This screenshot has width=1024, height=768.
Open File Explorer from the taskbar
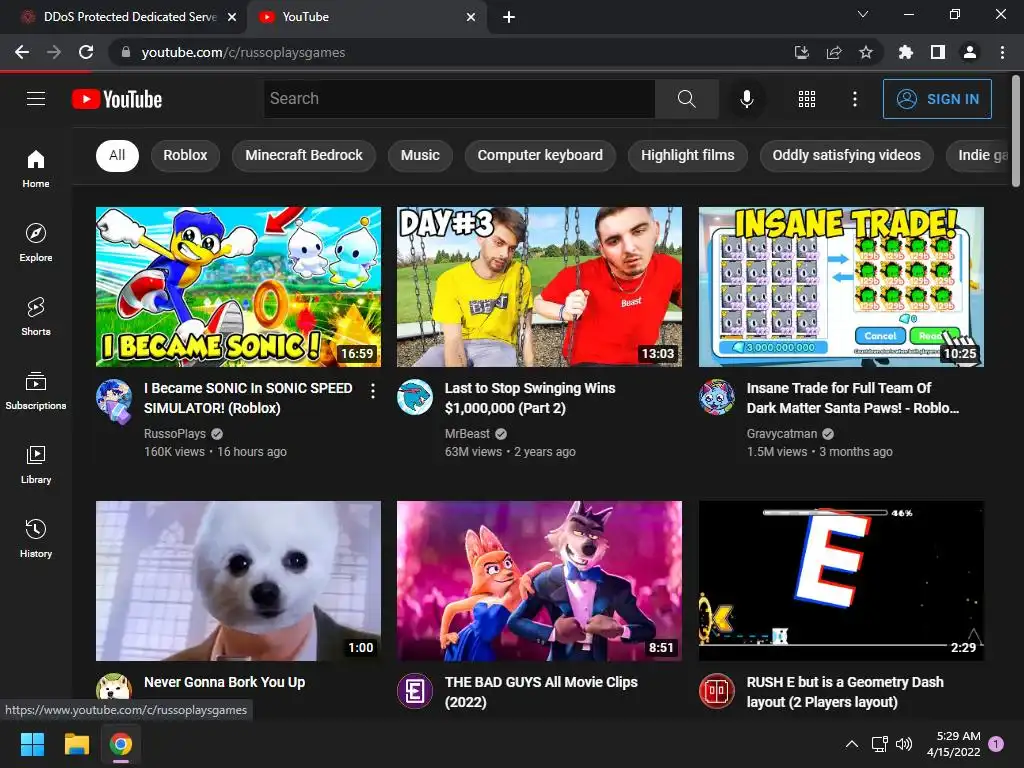[x=76, y=744]
